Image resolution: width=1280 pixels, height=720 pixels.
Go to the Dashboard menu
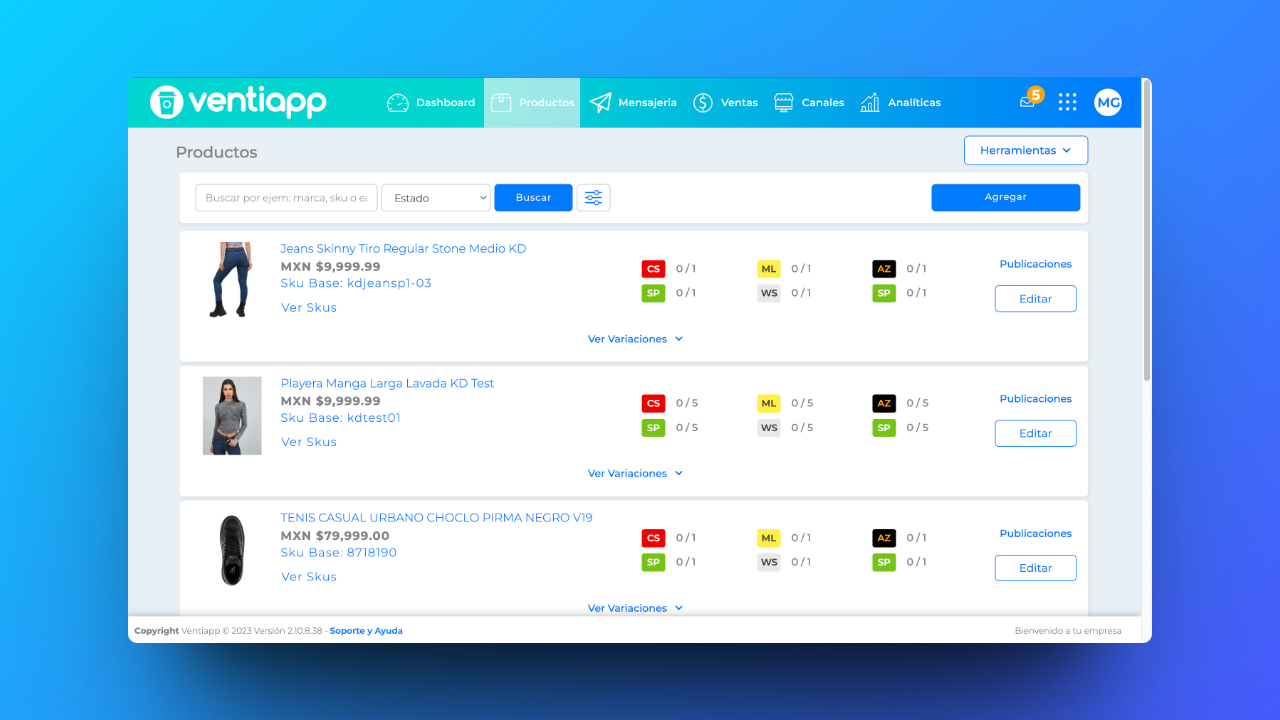pyautogui.click(x=431, y=102)
